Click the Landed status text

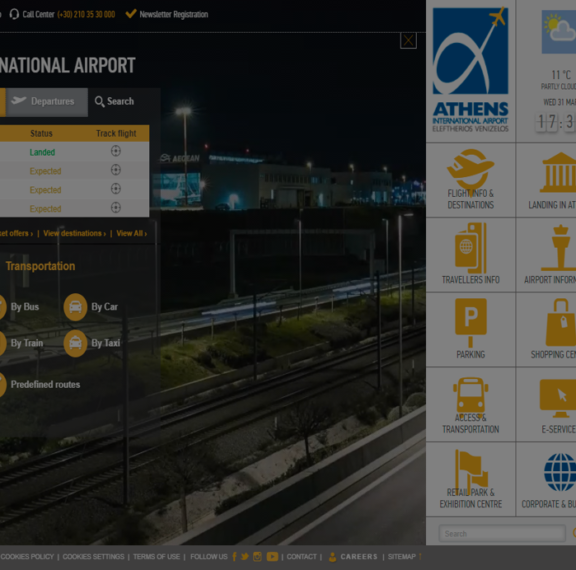[x=42, y=152]
